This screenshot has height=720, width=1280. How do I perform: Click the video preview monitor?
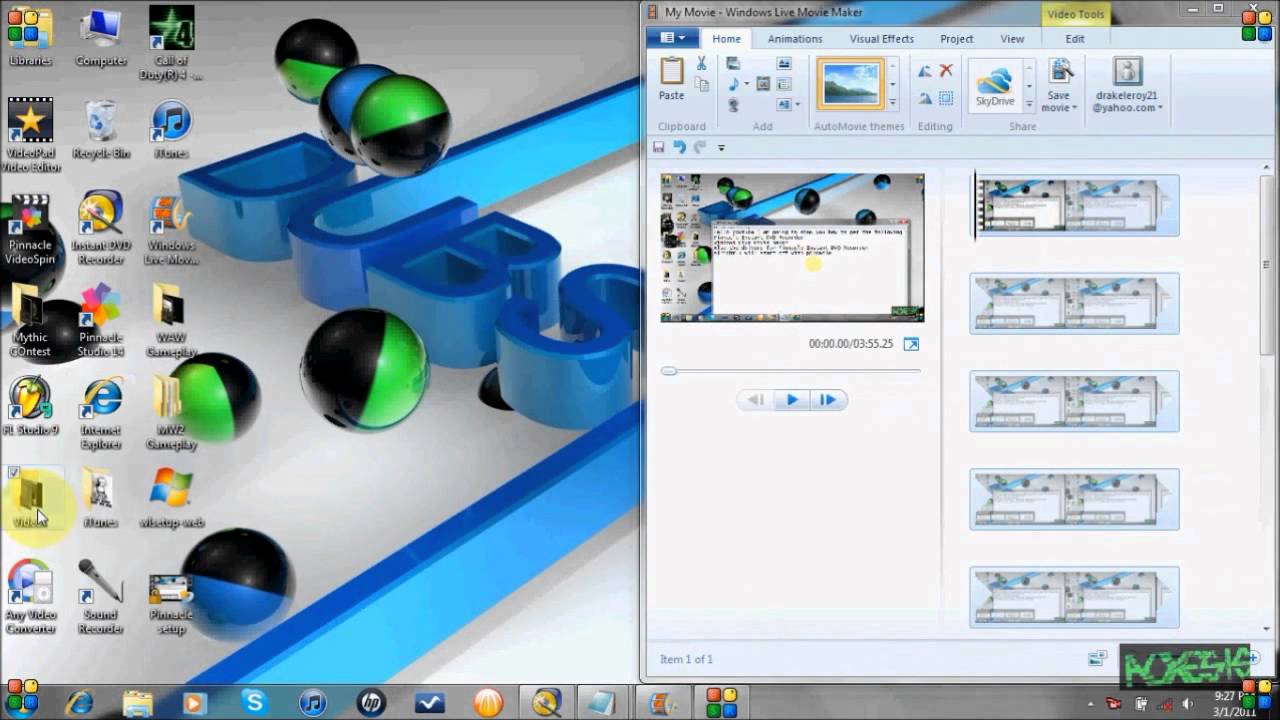(x=792, y=248)
